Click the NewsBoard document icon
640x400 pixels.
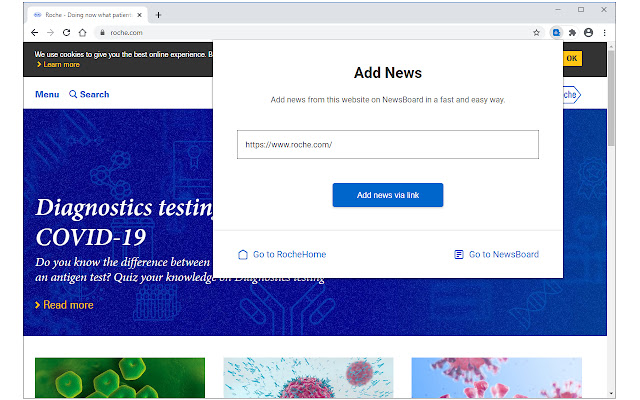tap(459, 255)
